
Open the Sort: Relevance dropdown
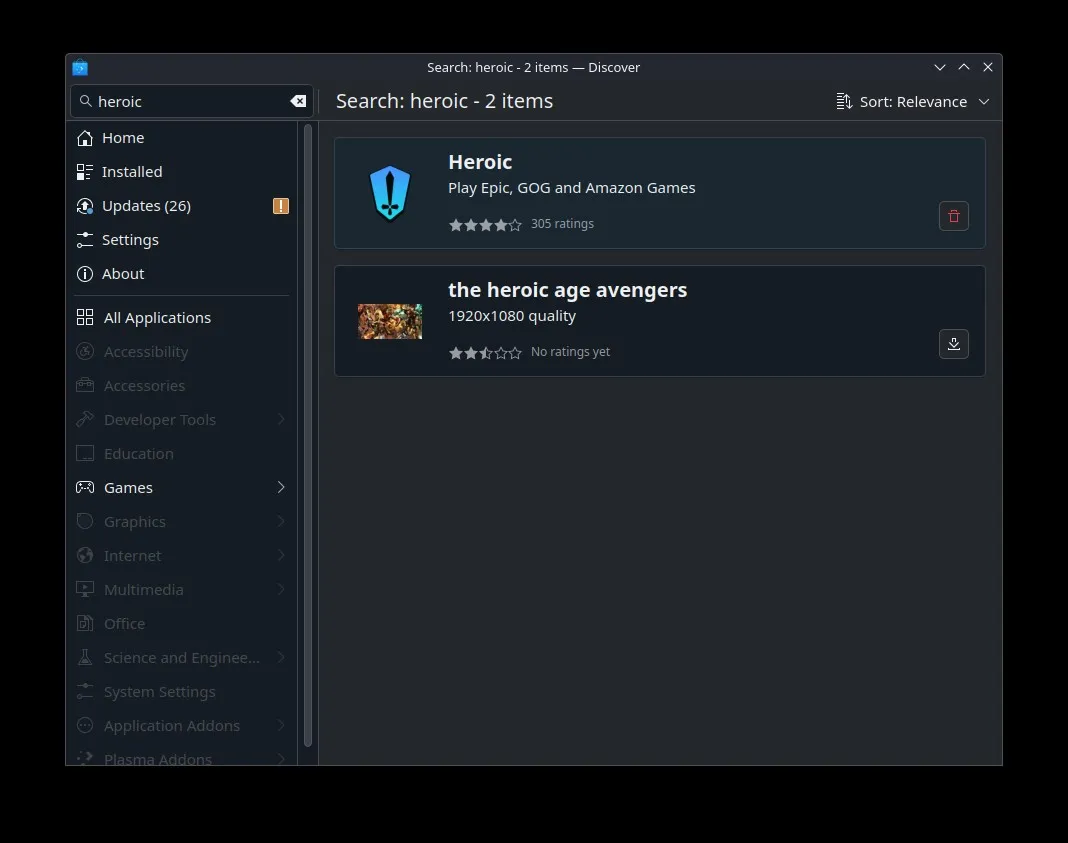click(x=912, y=101)
